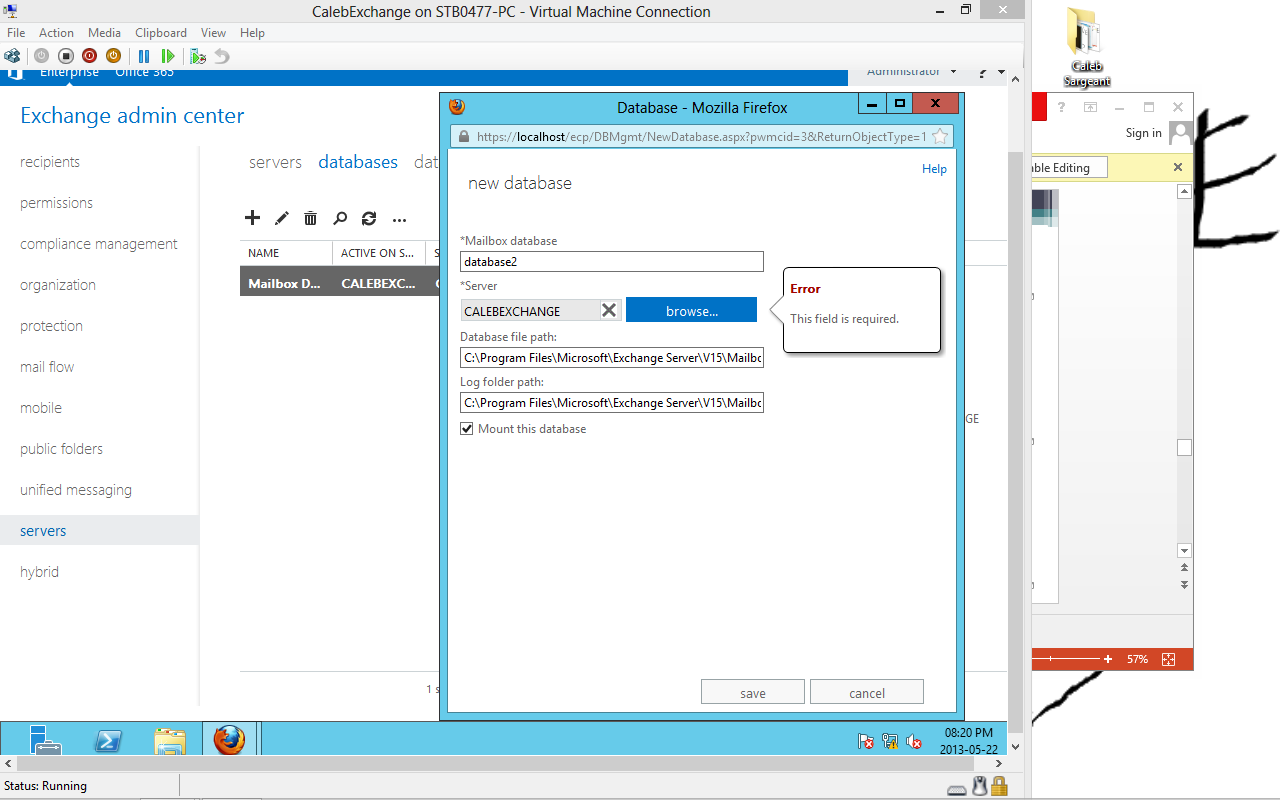This screenshot has height=800, width=1280.
Task: Click the Help link in new database dialog
Action: coord(934,169)
